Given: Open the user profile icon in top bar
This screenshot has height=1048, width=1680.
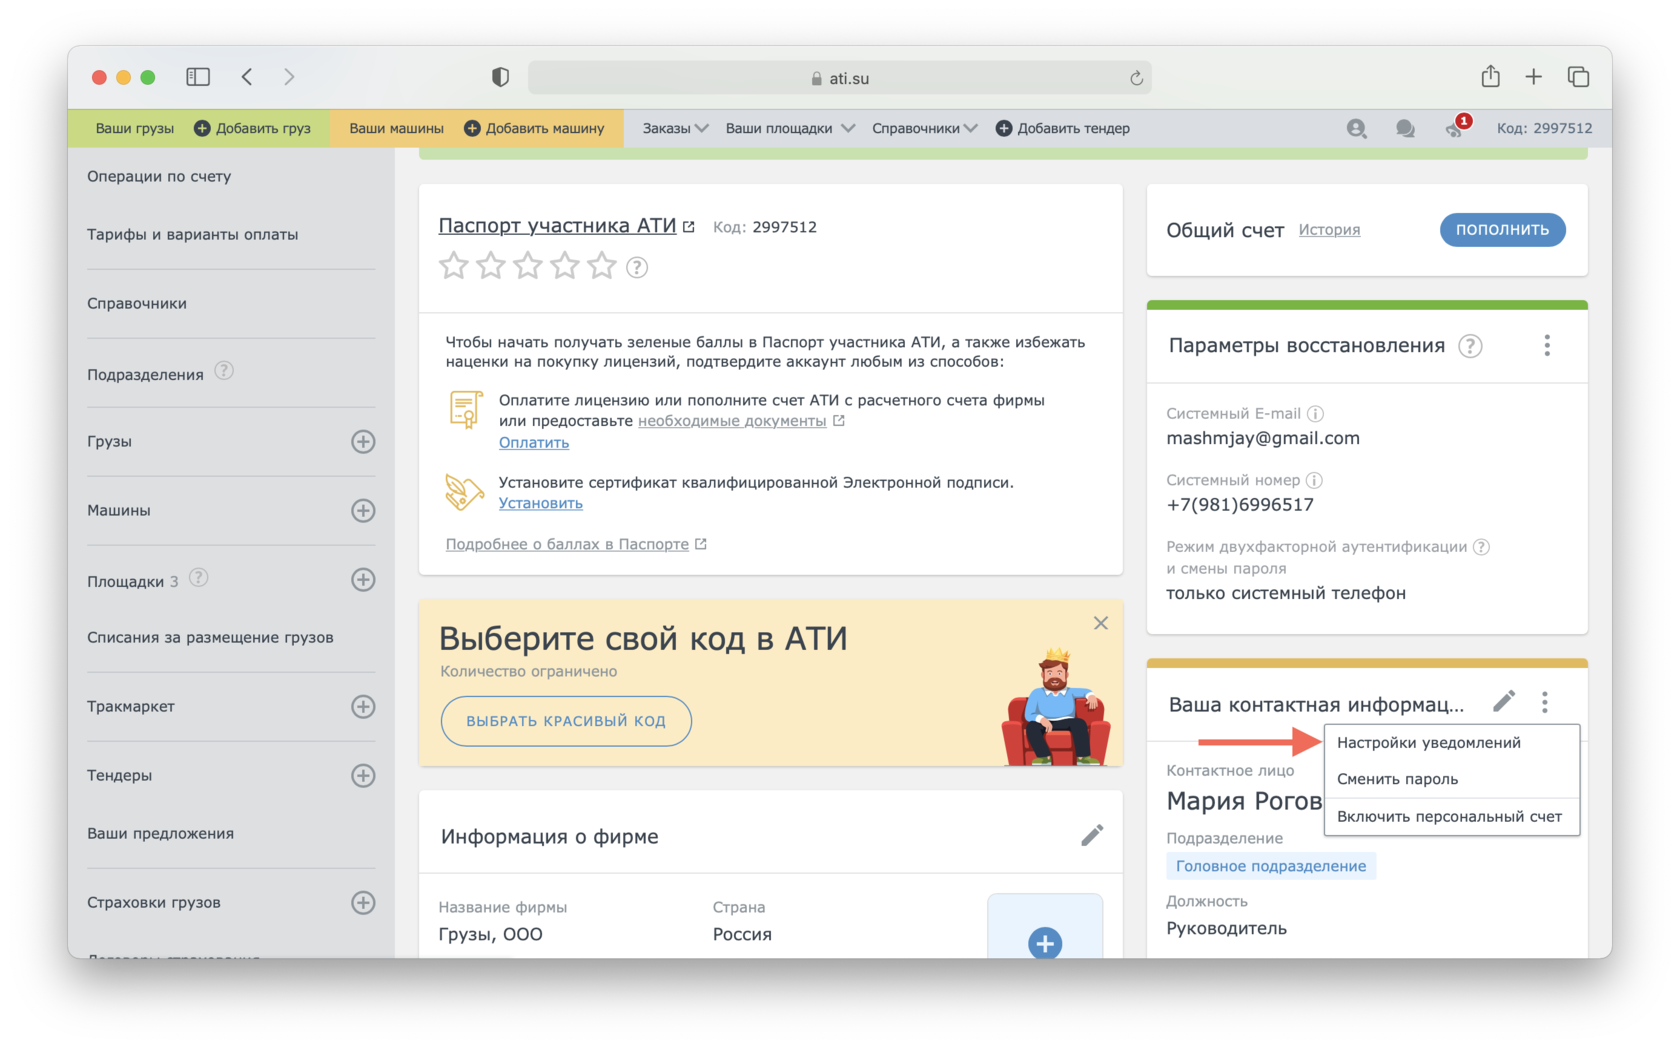Looking at the screenshot, I should coord(1356,128).
